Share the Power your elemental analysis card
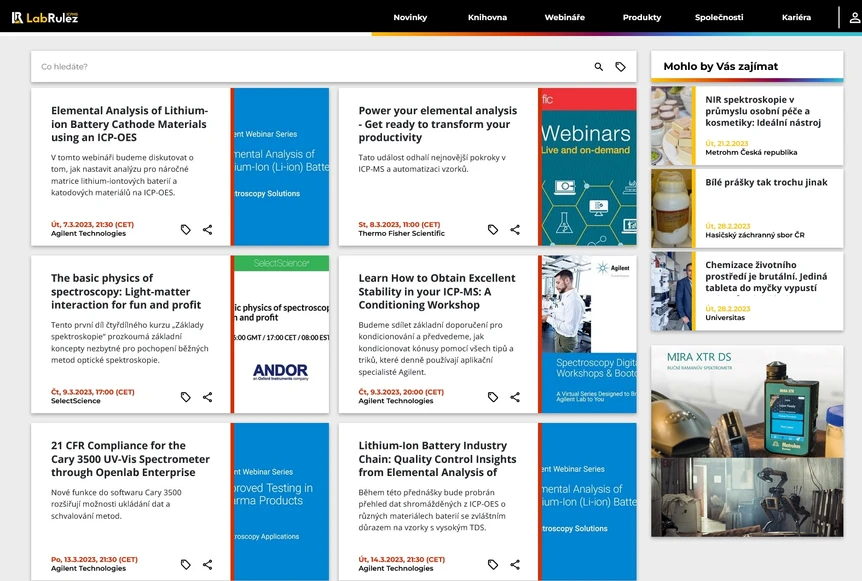 pyautogui.click(x=515, y=230)
